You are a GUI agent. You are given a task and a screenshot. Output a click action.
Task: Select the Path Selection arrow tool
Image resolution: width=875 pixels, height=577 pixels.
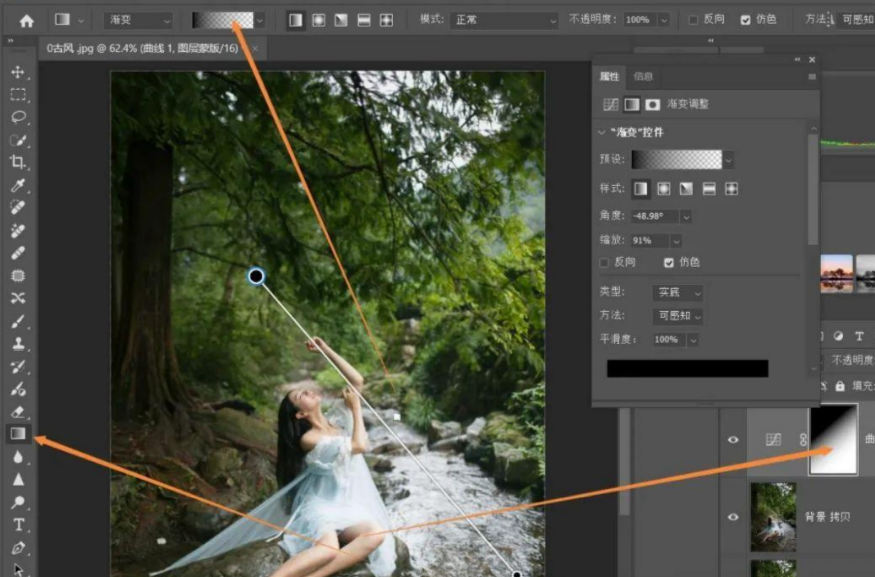pos(18,569)
